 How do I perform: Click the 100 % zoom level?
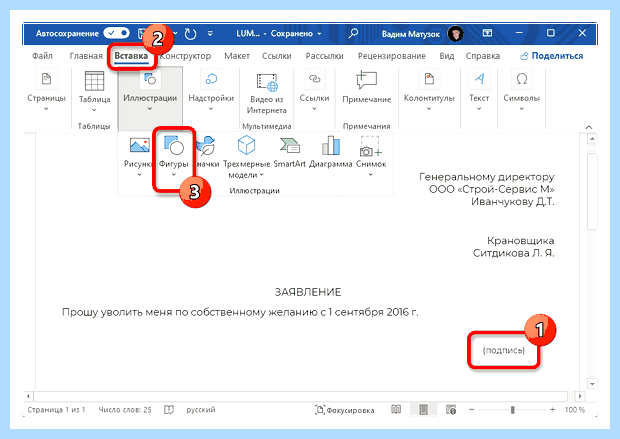pos(575,410)
